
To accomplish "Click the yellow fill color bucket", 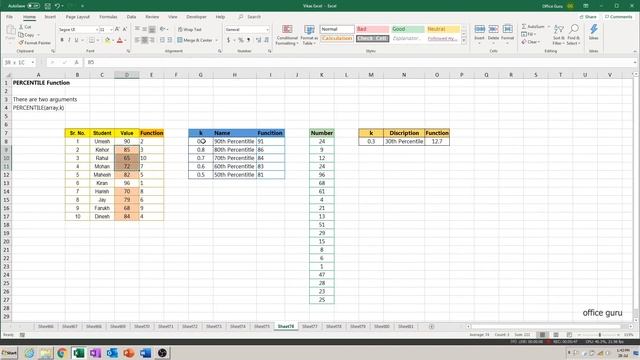I will point(107,40).
